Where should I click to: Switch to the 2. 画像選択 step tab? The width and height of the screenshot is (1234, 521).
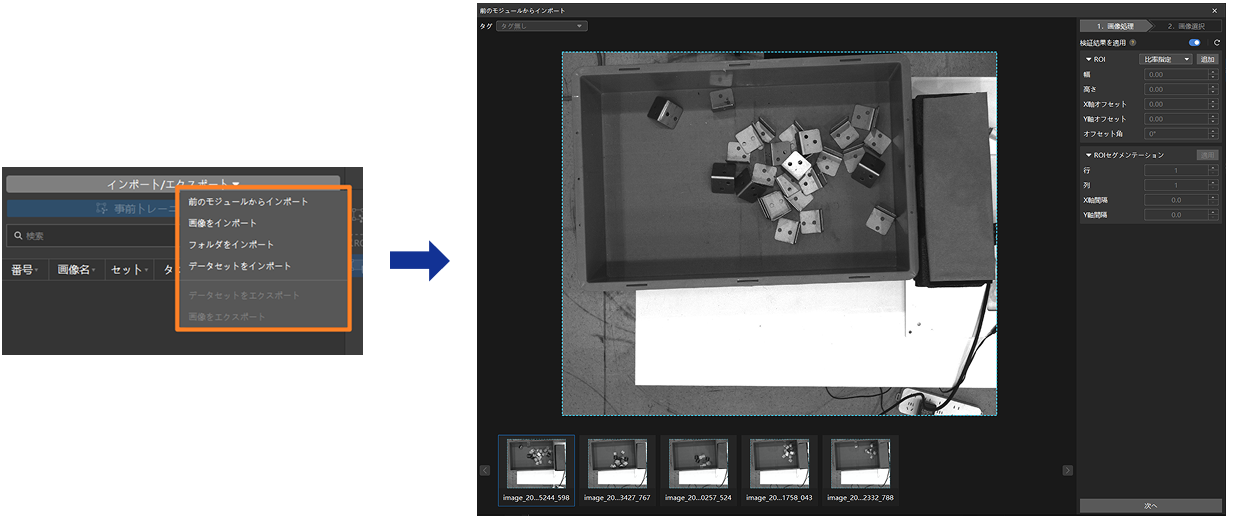(x=1185, y=26)
